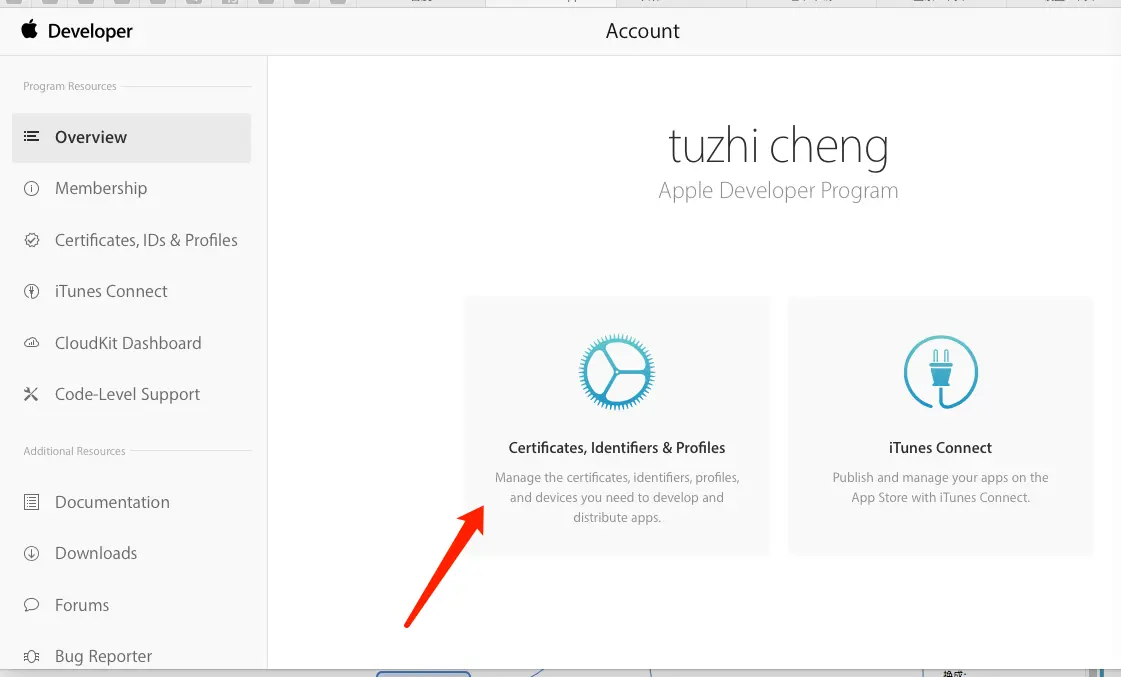Click the iTunes Connect plug icon in the sidebar
Screen dimensions: 1121x677
31,292
